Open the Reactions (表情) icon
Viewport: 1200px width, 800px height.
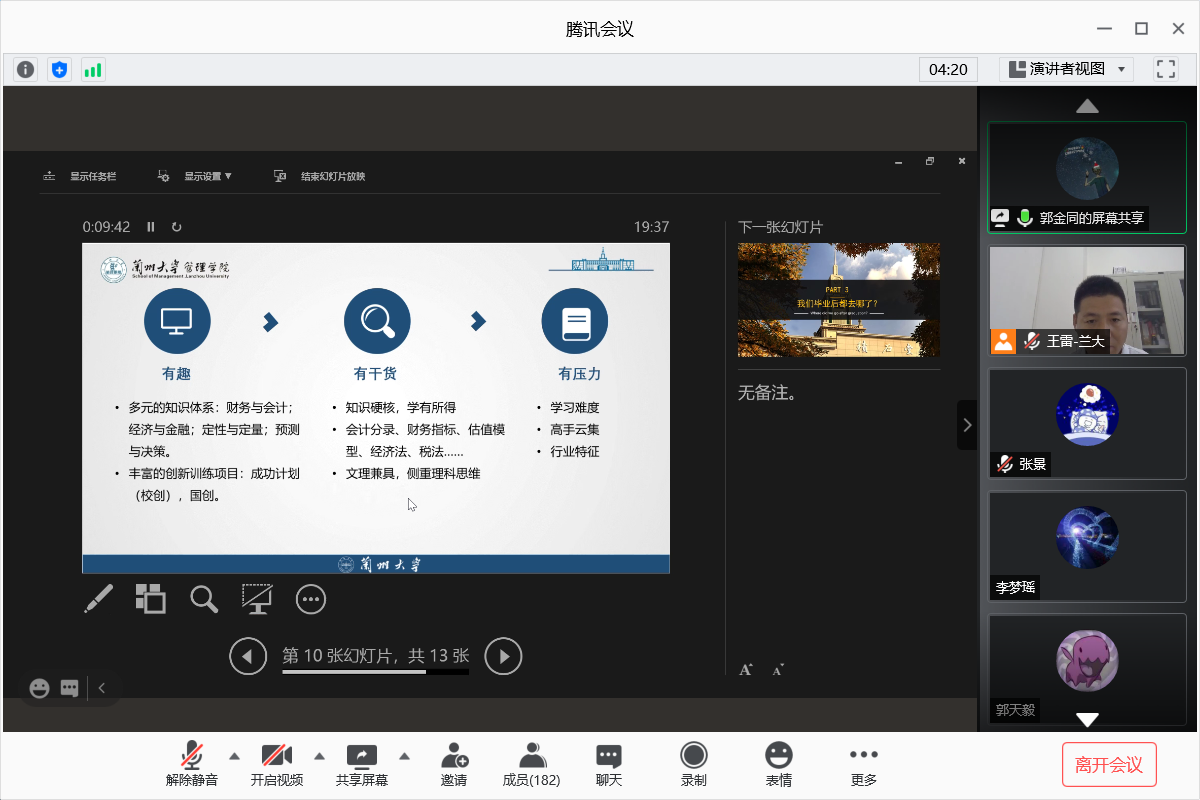(778, 764)
